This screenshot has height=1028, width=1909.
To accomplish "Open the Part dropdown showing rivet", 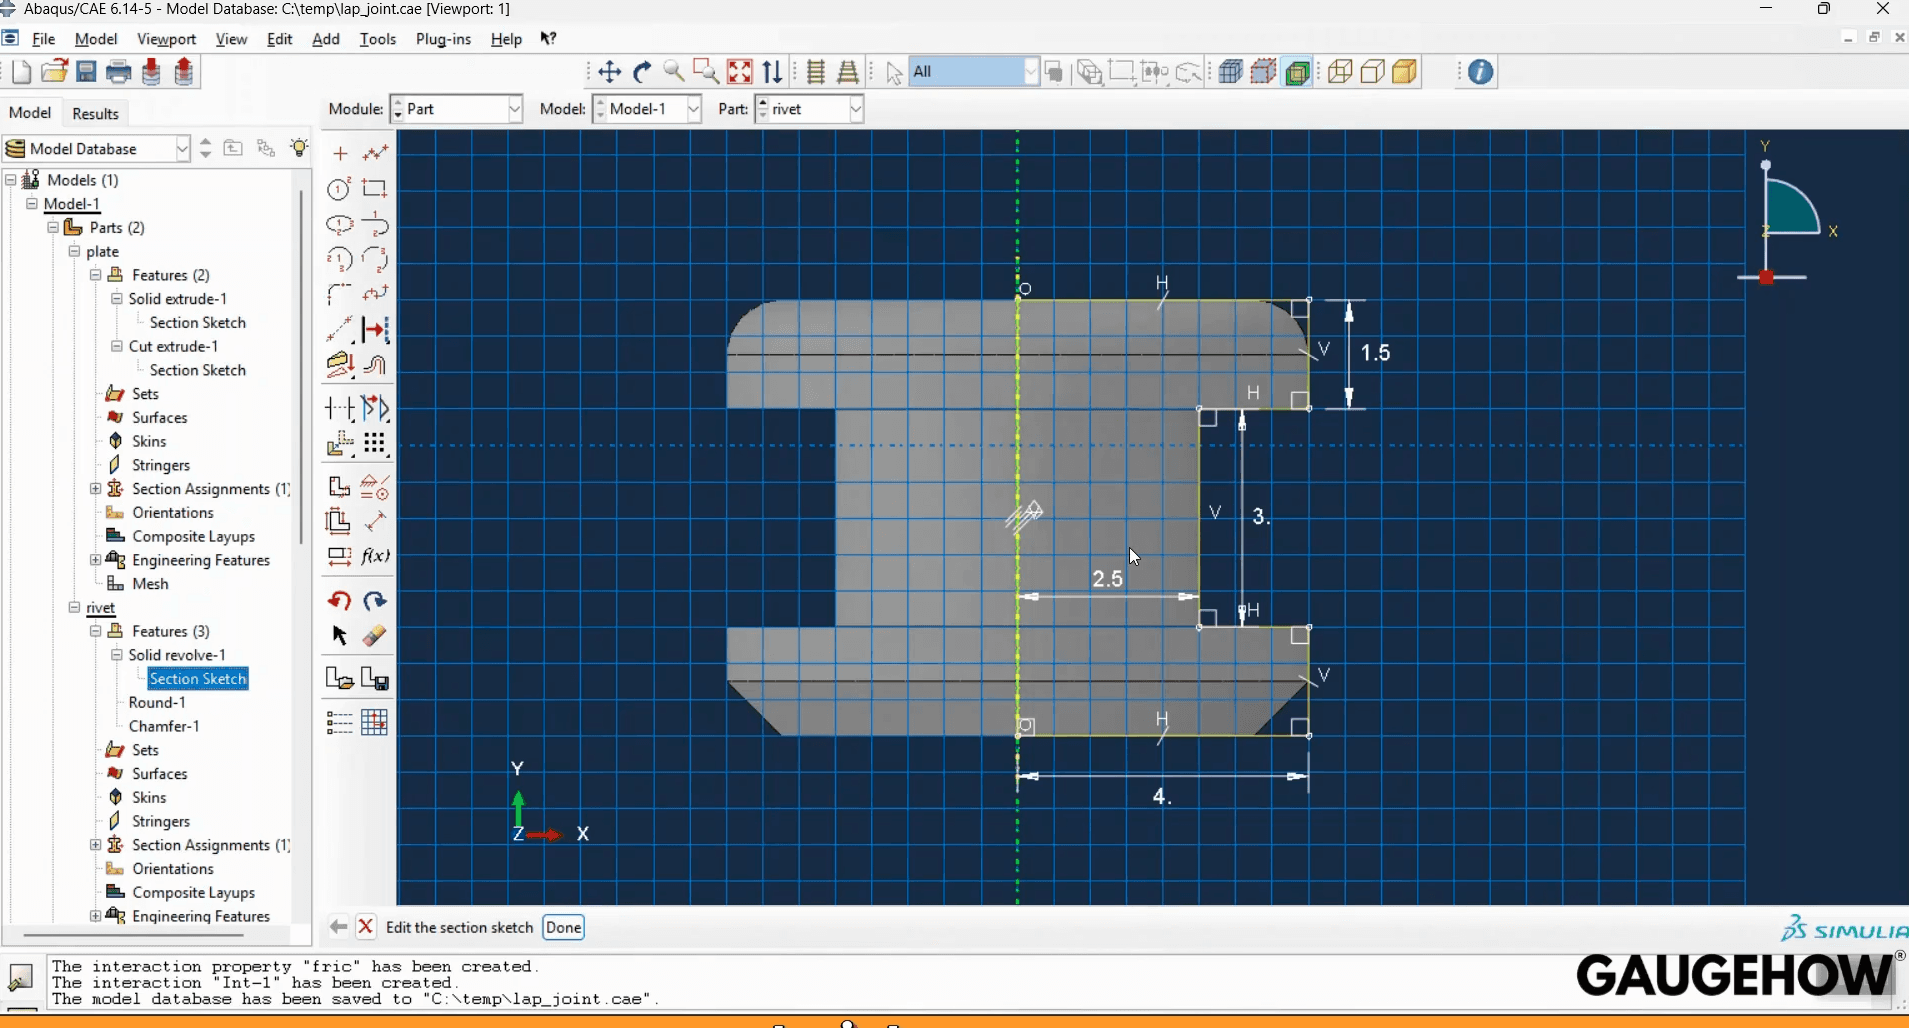I will point(855,109).
